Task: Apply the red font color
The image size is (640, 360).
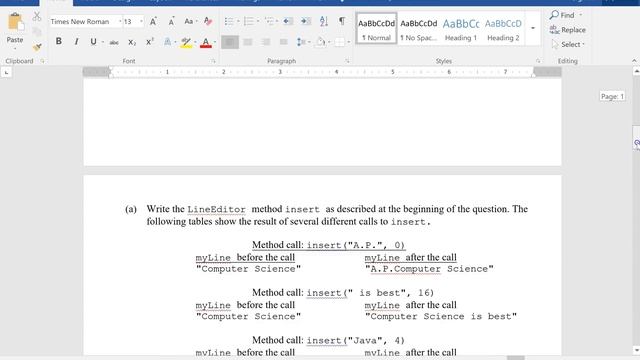Action: [206, 42]
